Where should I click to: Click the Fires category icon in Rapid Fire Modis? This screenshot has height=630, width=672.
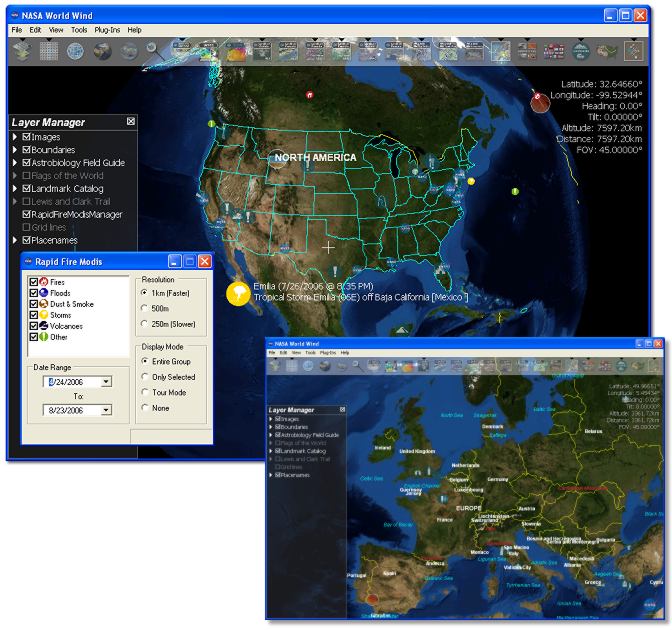(x=44, y=282)
